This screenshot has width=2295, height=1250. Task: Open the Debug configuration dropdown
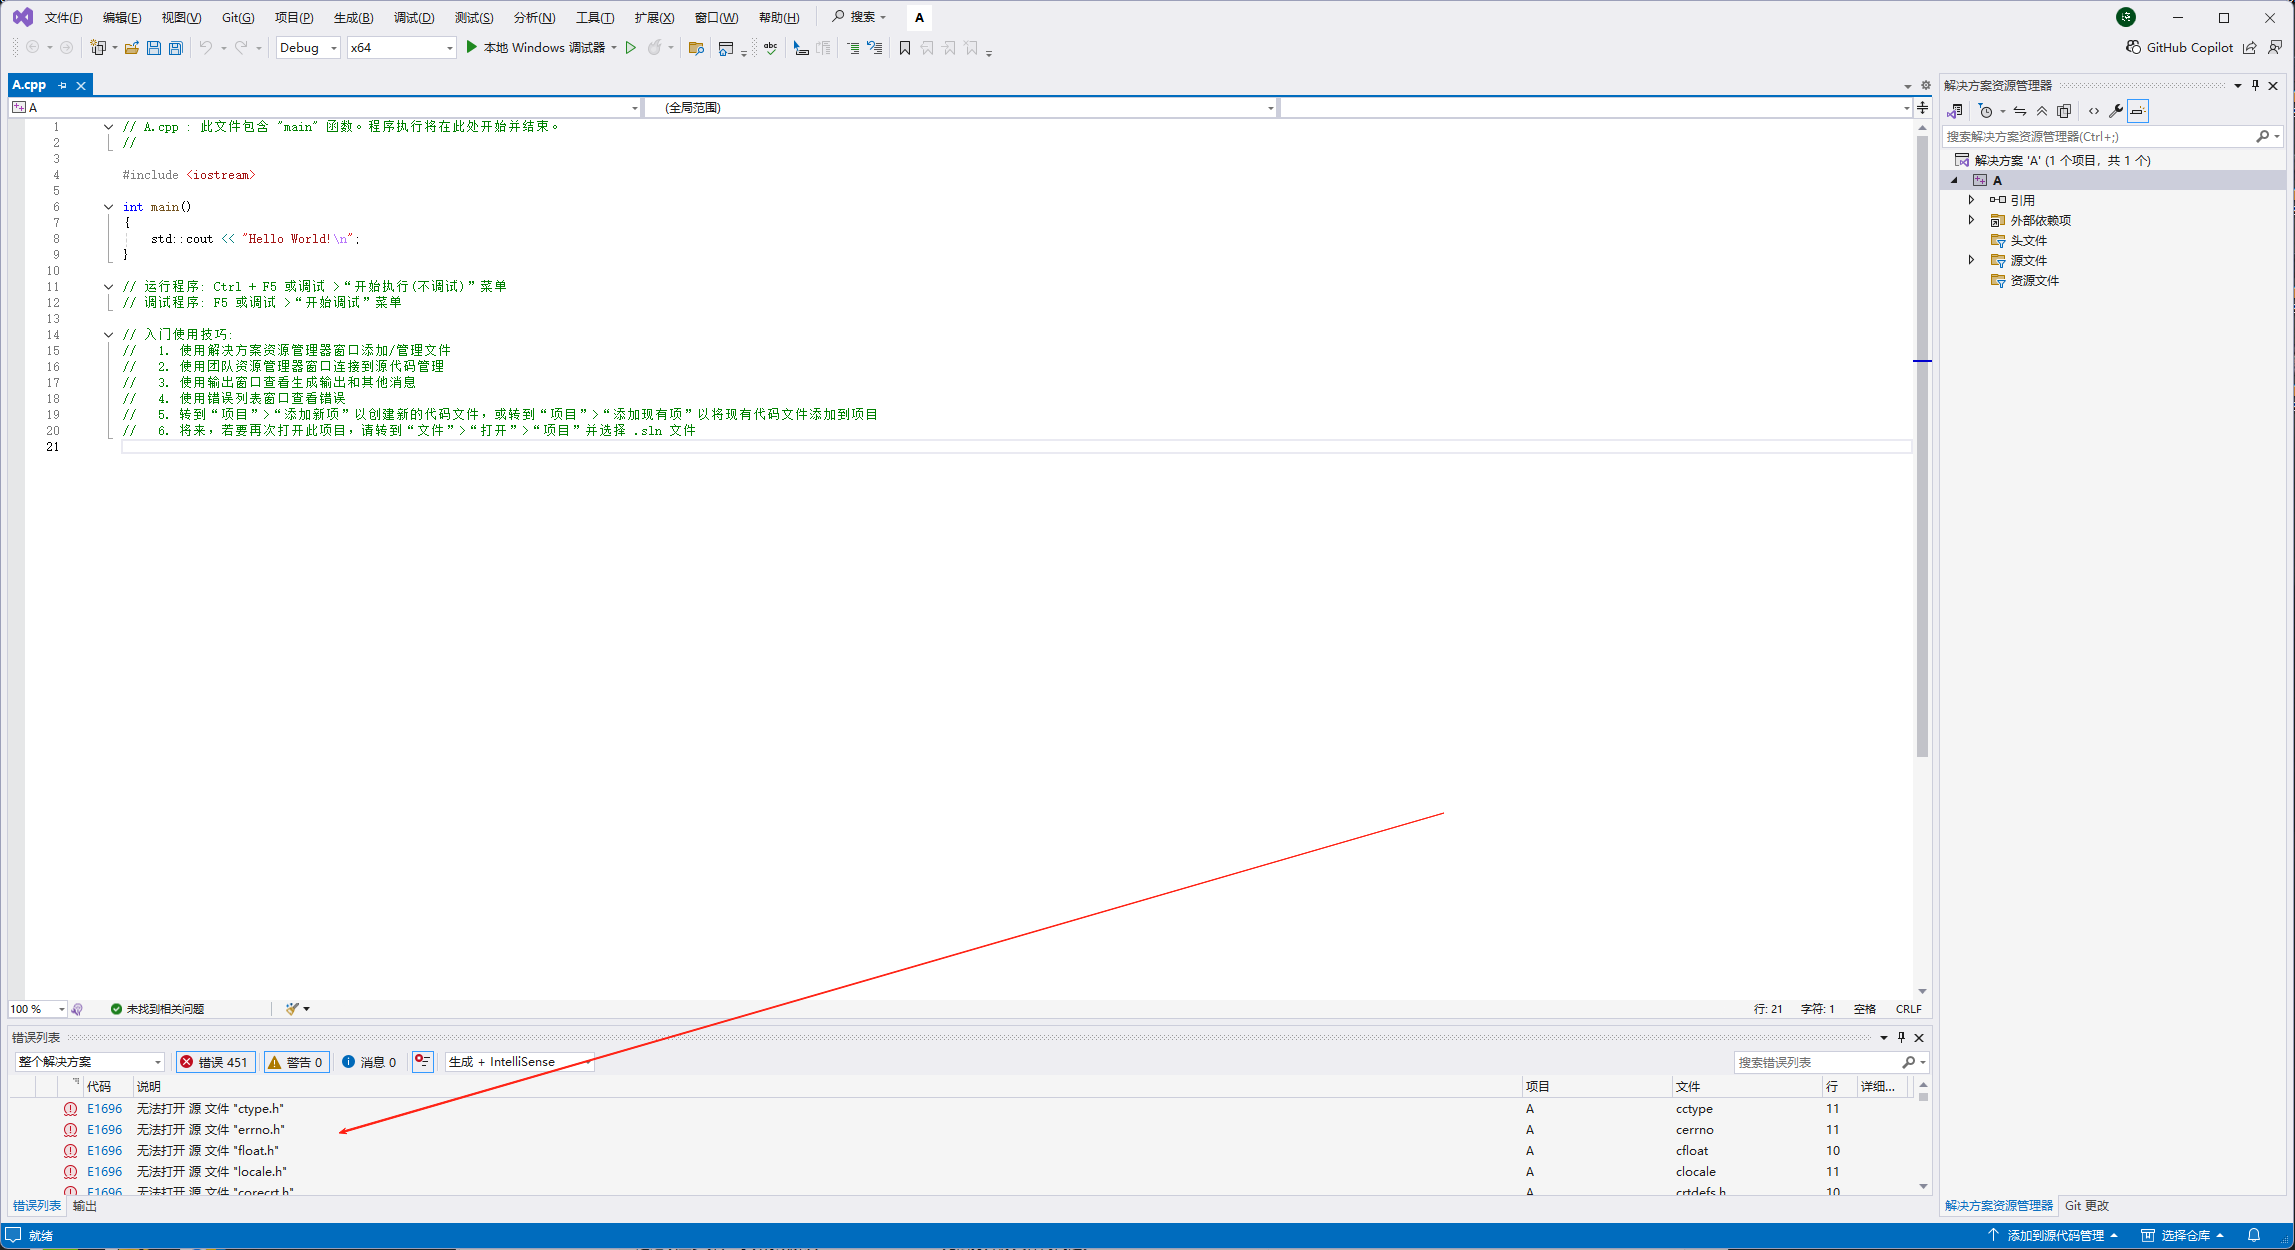308,48
